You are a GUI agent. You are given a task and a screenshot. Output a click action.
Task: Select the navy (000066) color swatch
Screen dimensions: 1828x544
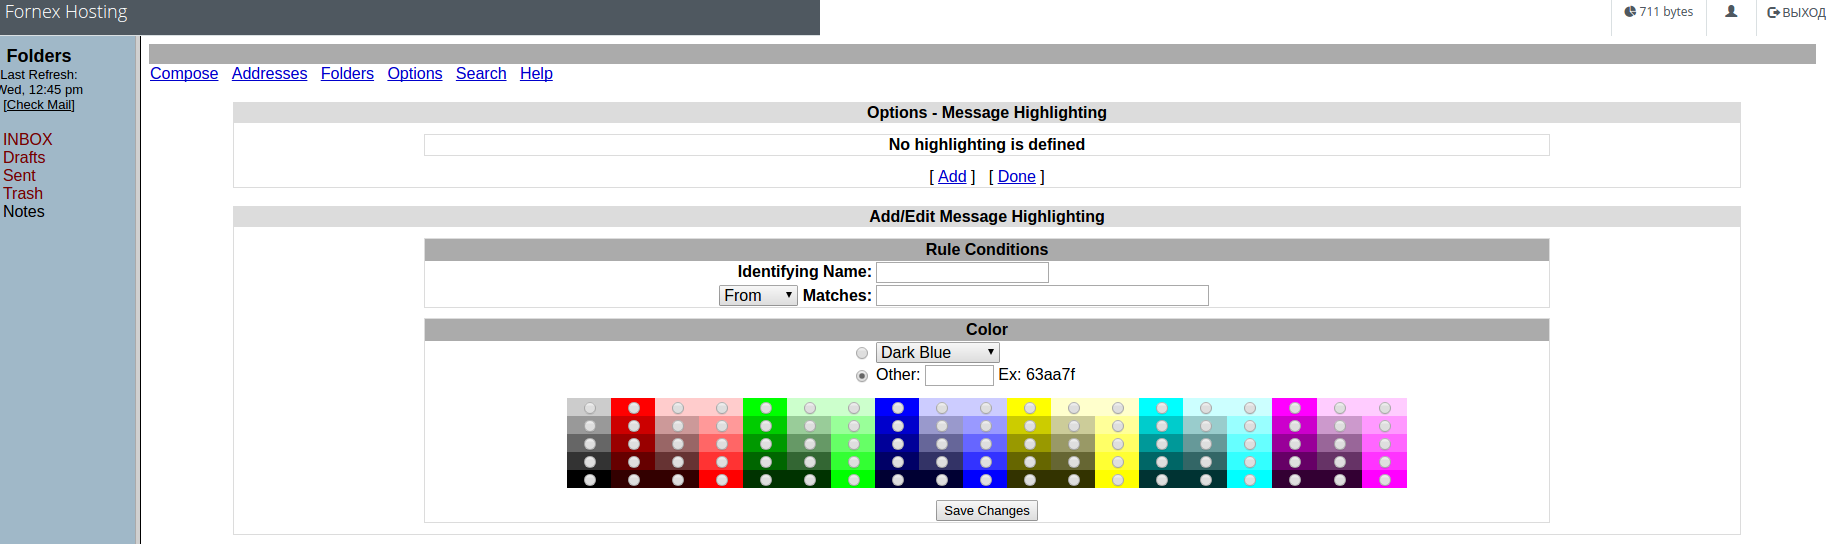pos(898,462)
